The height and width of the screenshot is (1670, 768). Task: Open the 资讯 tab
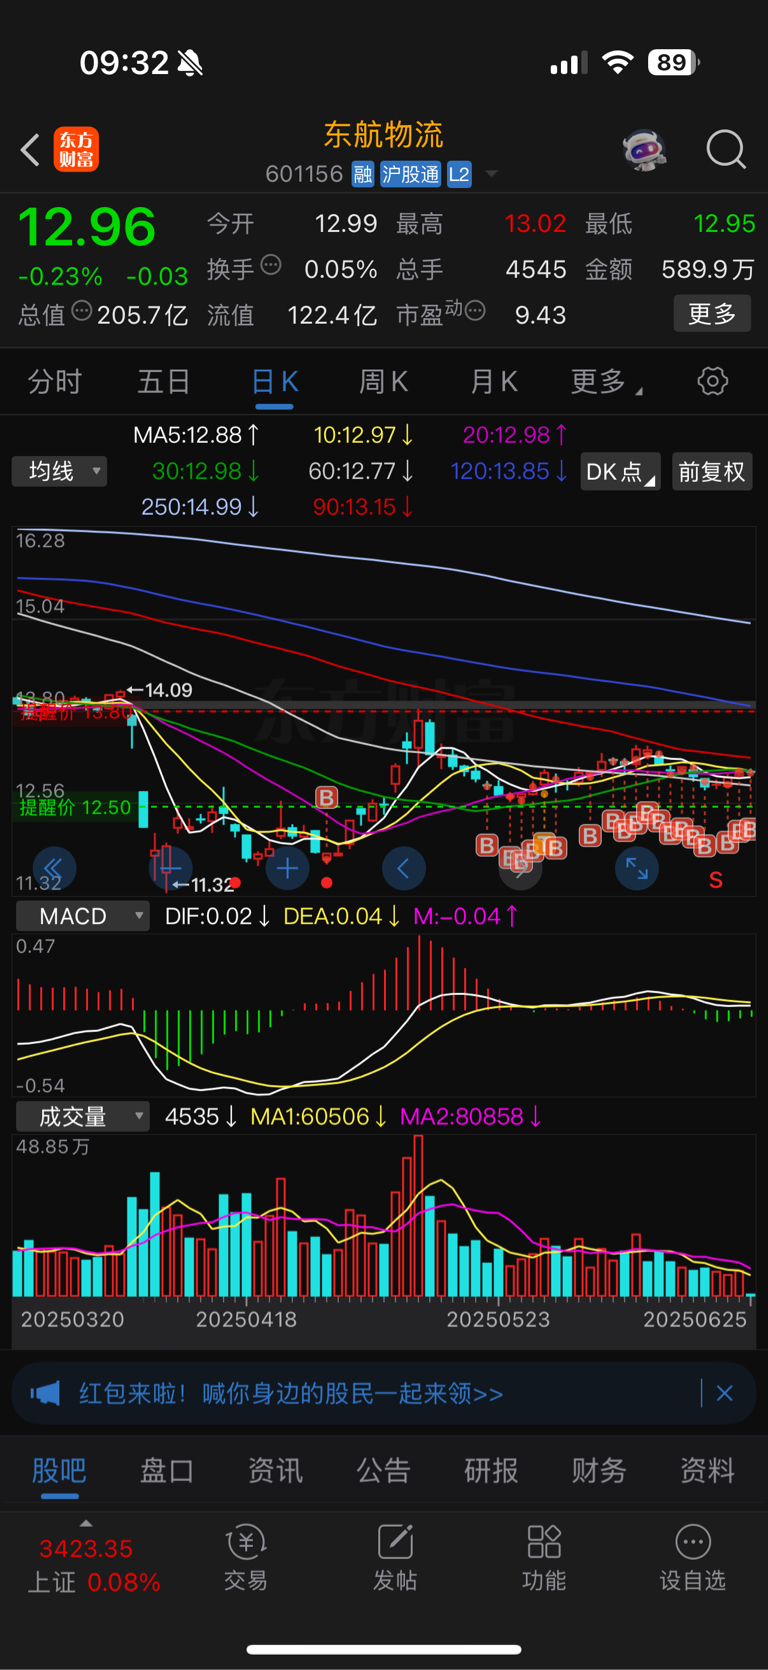[x=275, y=1470]
